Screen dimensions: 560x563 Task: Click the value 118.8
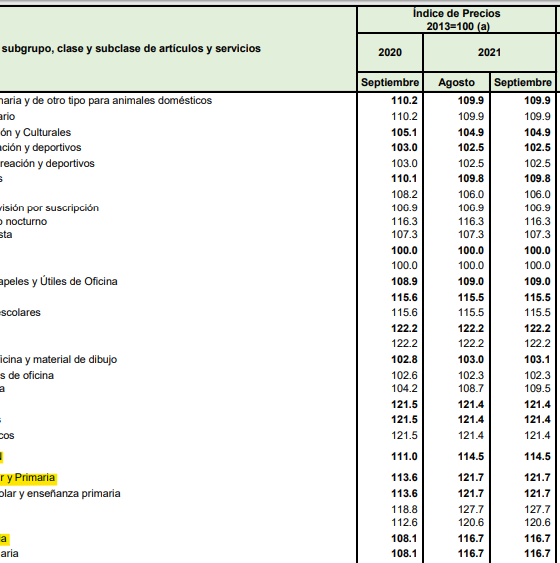click(404, 510)
